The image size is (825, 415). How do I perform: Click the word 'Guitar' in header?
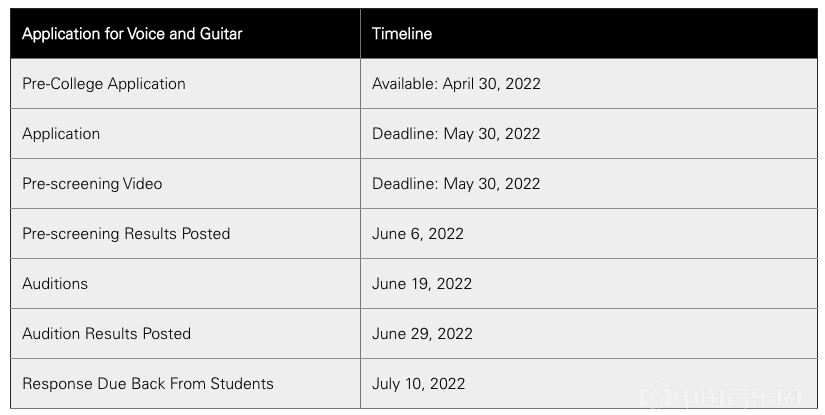(221, 34)
